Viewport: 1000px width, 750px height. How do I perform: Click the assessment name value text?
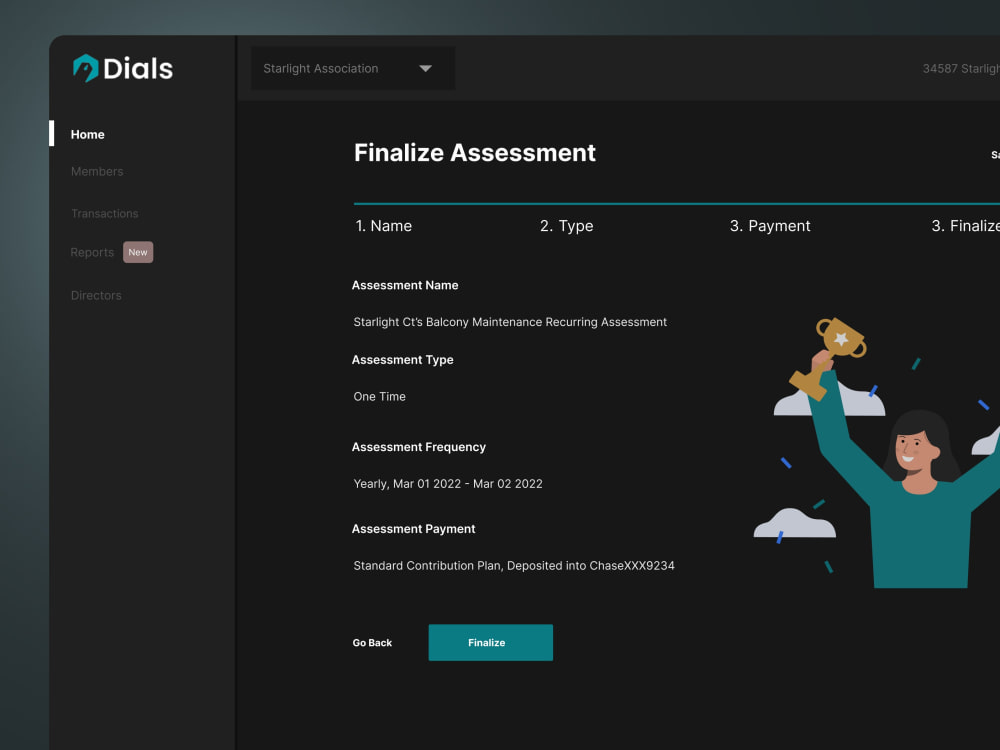pos(510,322)
